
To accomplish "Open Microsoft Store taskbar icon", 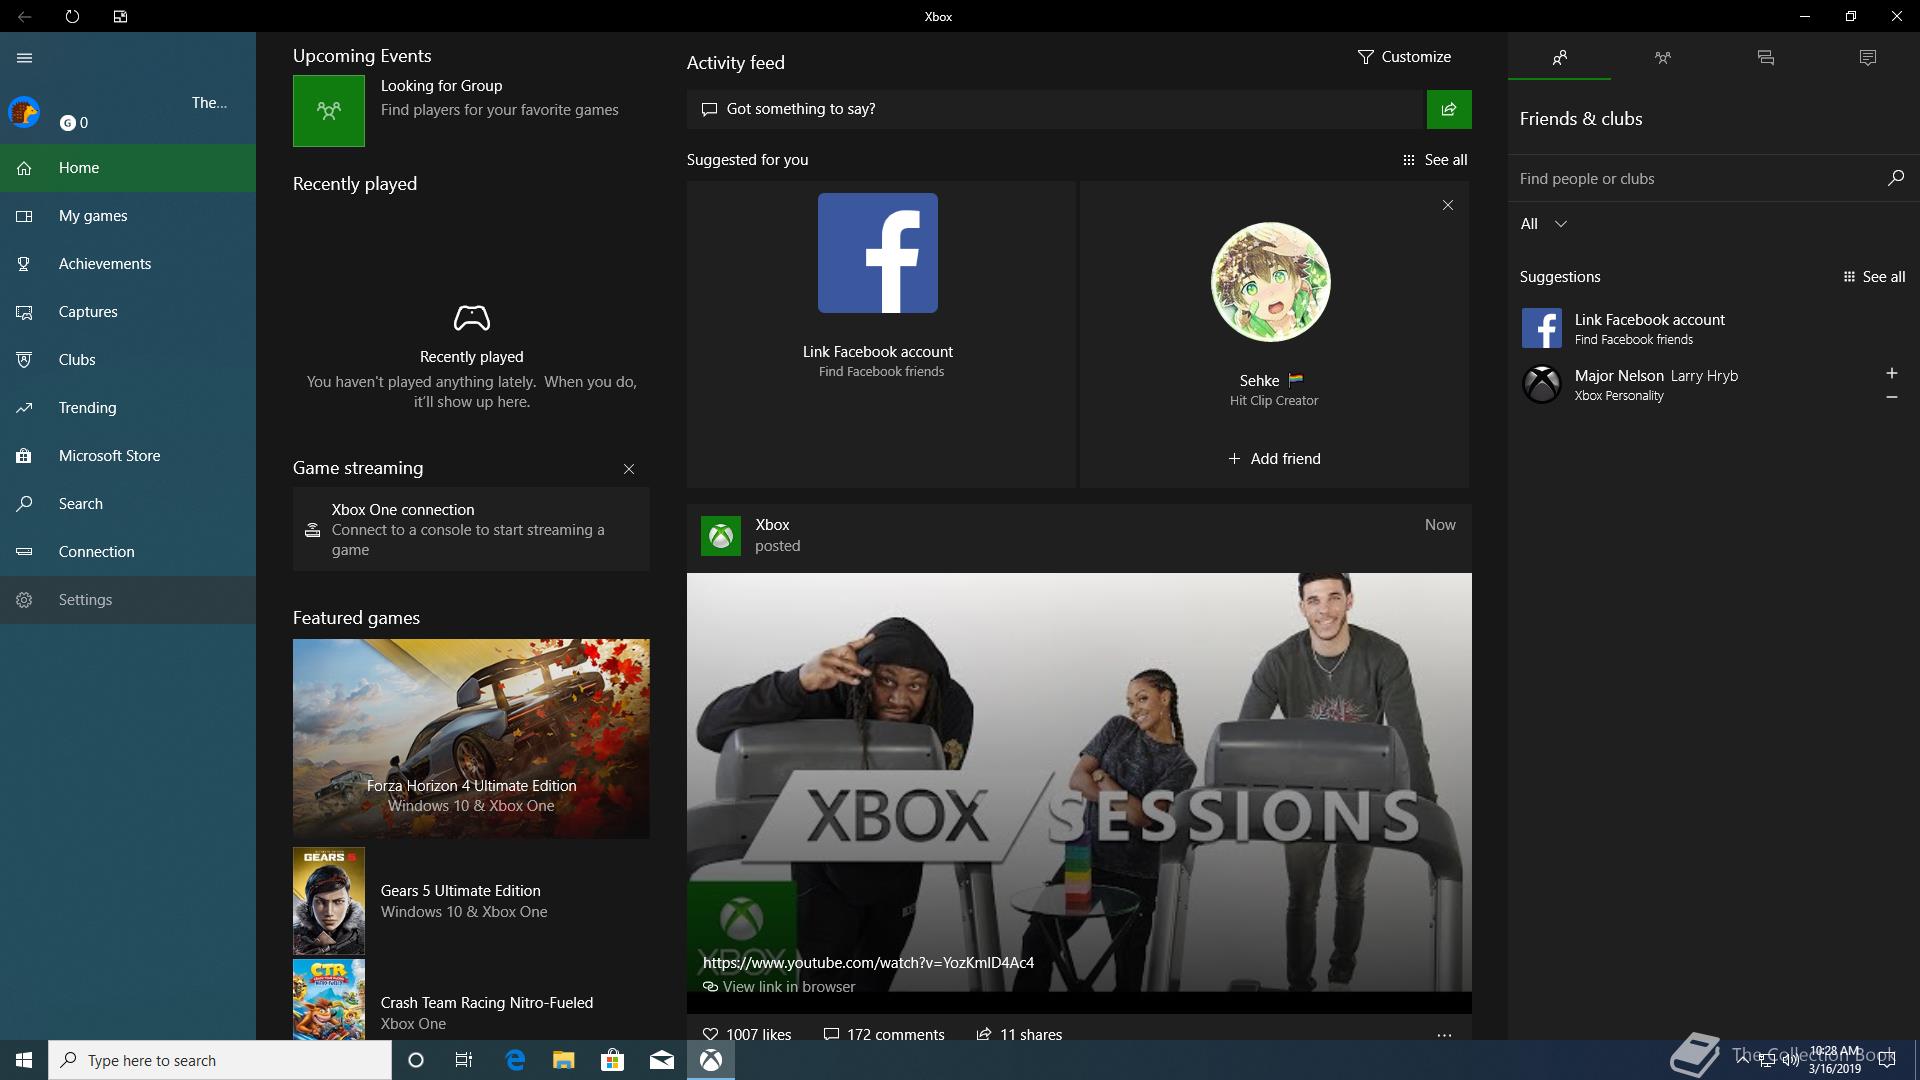I will (x=612, y=1060).
